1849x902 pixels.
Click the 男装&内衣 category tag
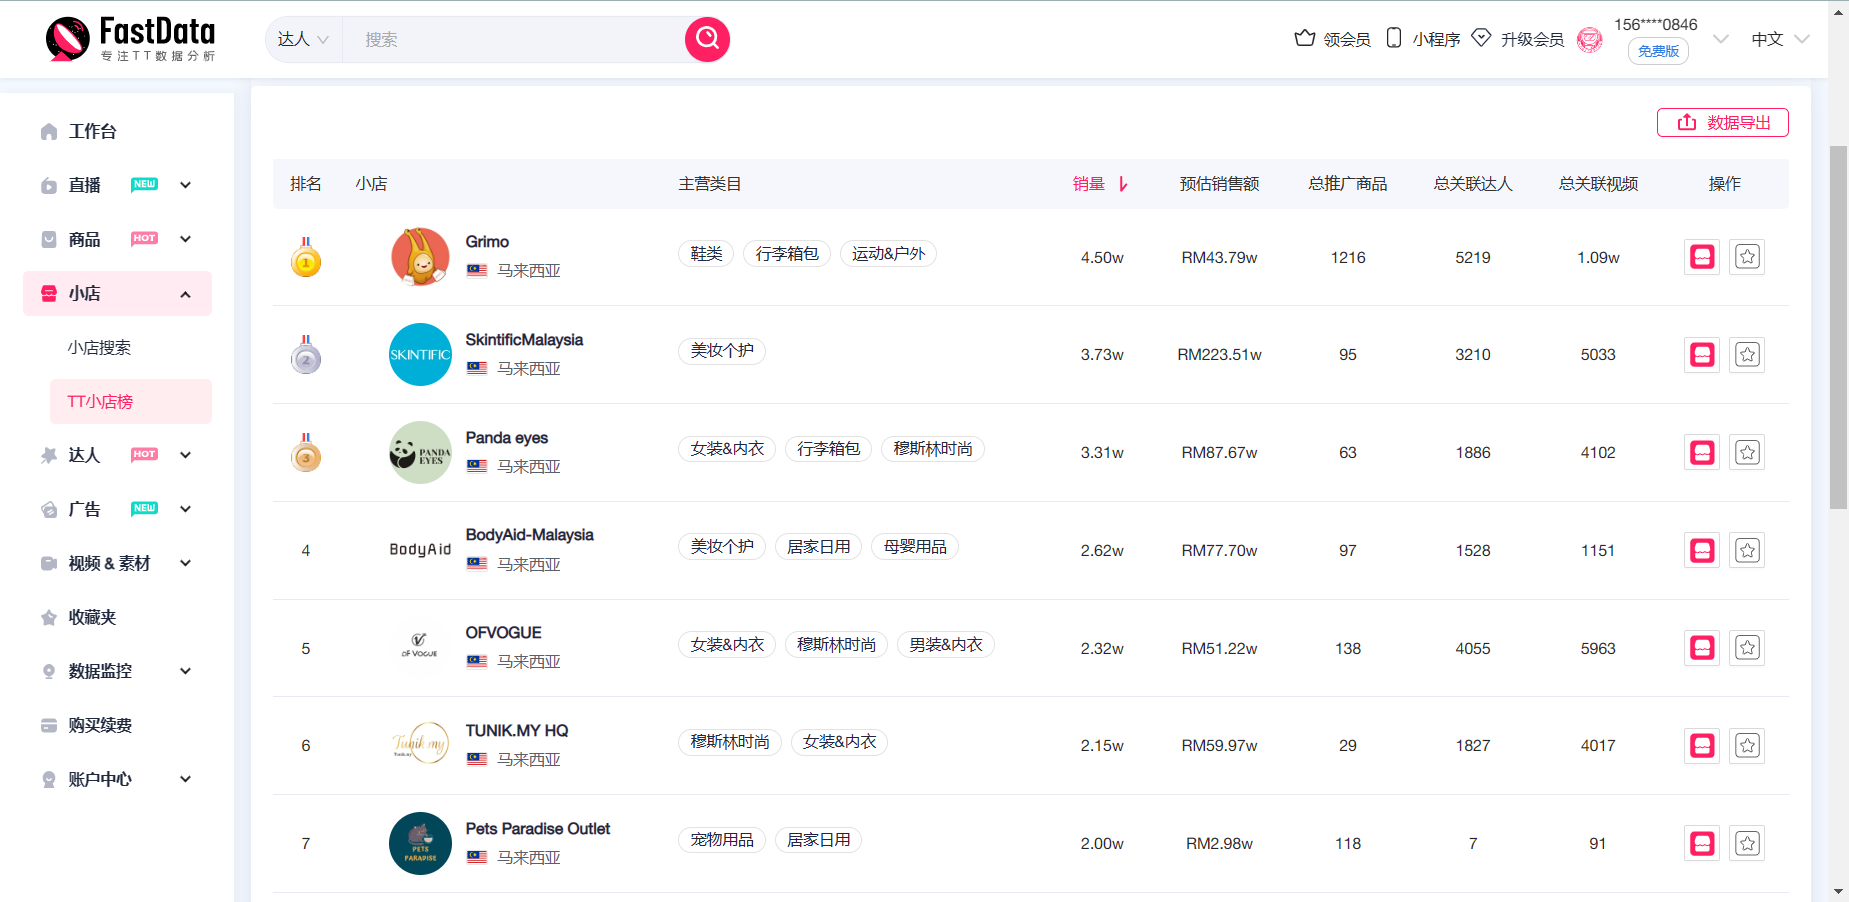tap(946, 645)
